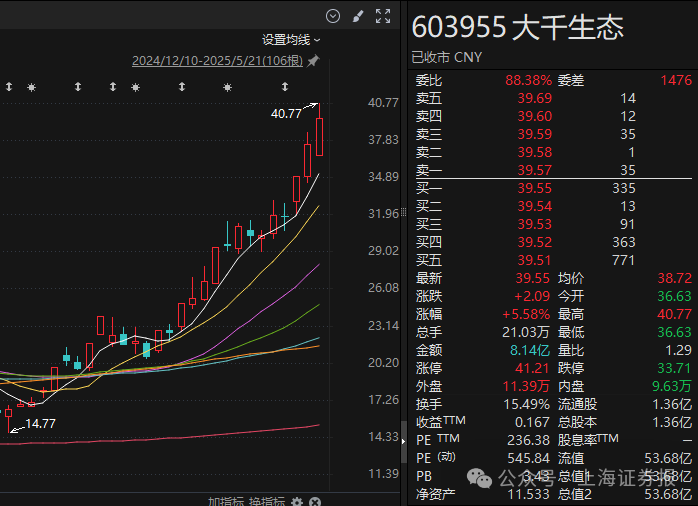Select the 卖五 price 39.69

coord(535,98)
